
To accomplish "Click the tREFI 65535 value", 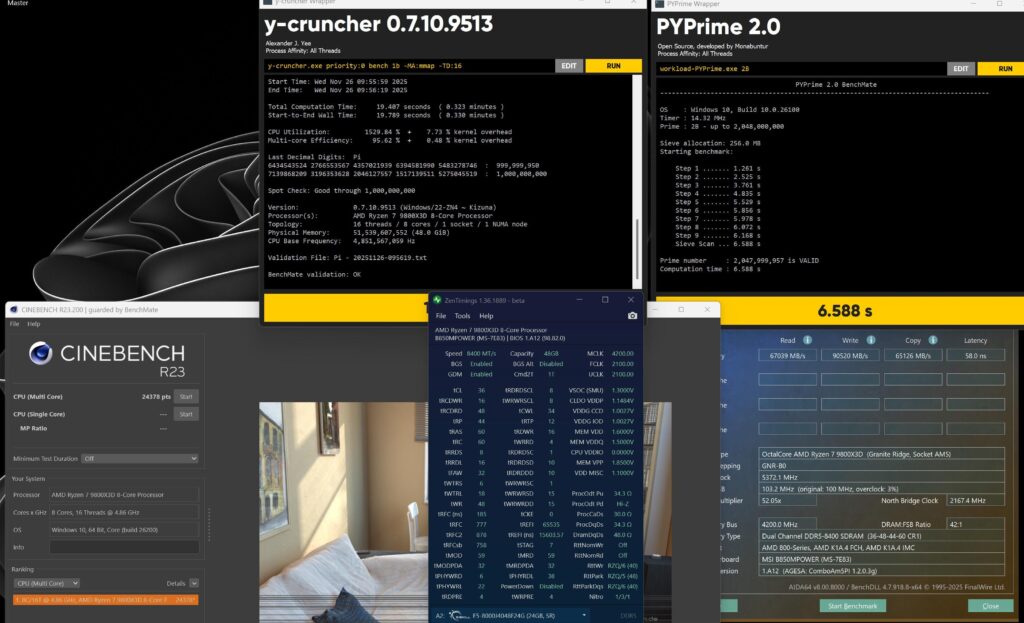I will tap(552, 524).
